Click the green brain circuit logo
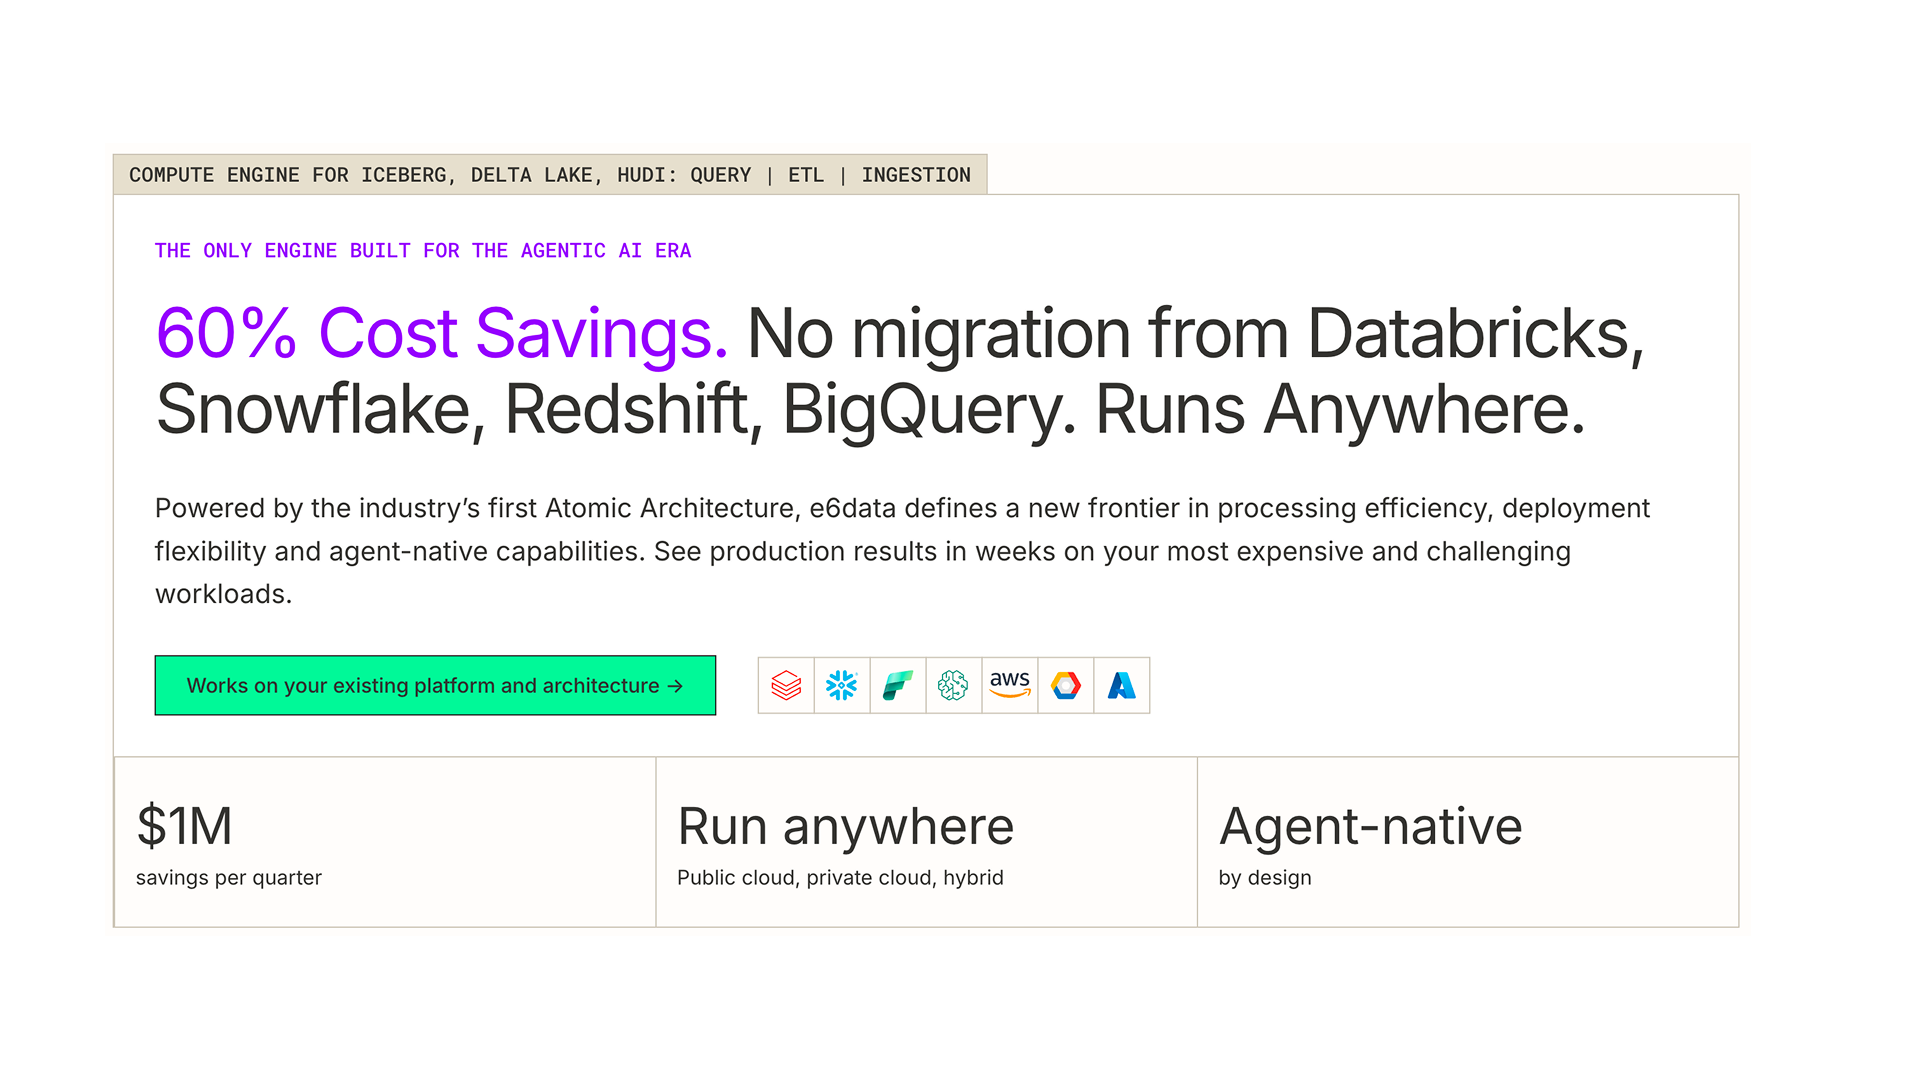This screenshot has width=1920, height=1080. coord(953,685)
